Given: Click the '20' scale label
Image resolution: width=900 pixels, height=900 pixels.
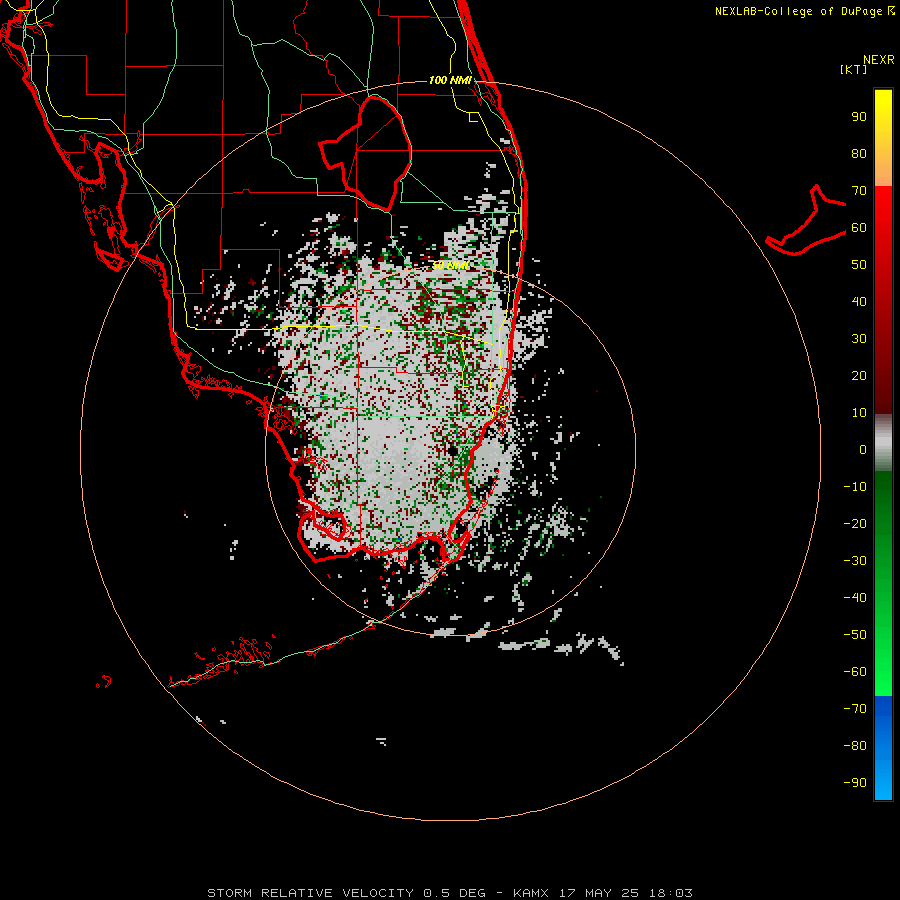Looking at the screenshot, I should [859, 375].
